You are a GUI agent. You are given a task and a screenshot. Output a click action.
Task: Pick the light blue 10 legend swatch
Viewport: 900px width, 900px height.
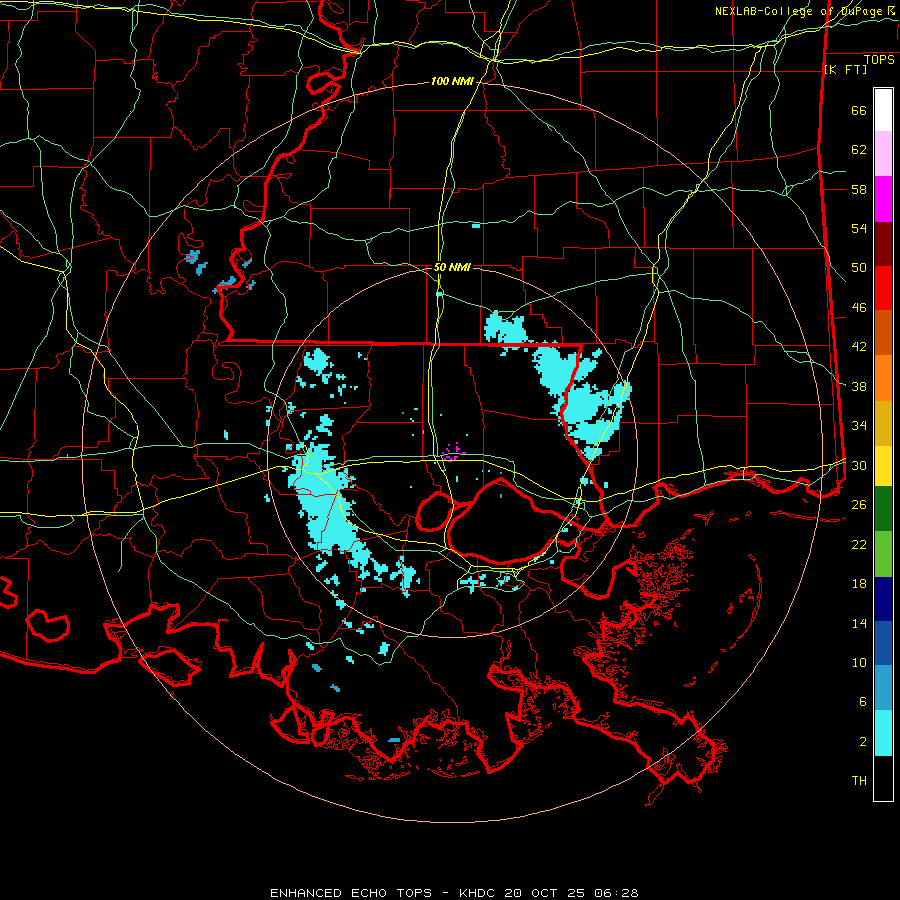(883, 688)
